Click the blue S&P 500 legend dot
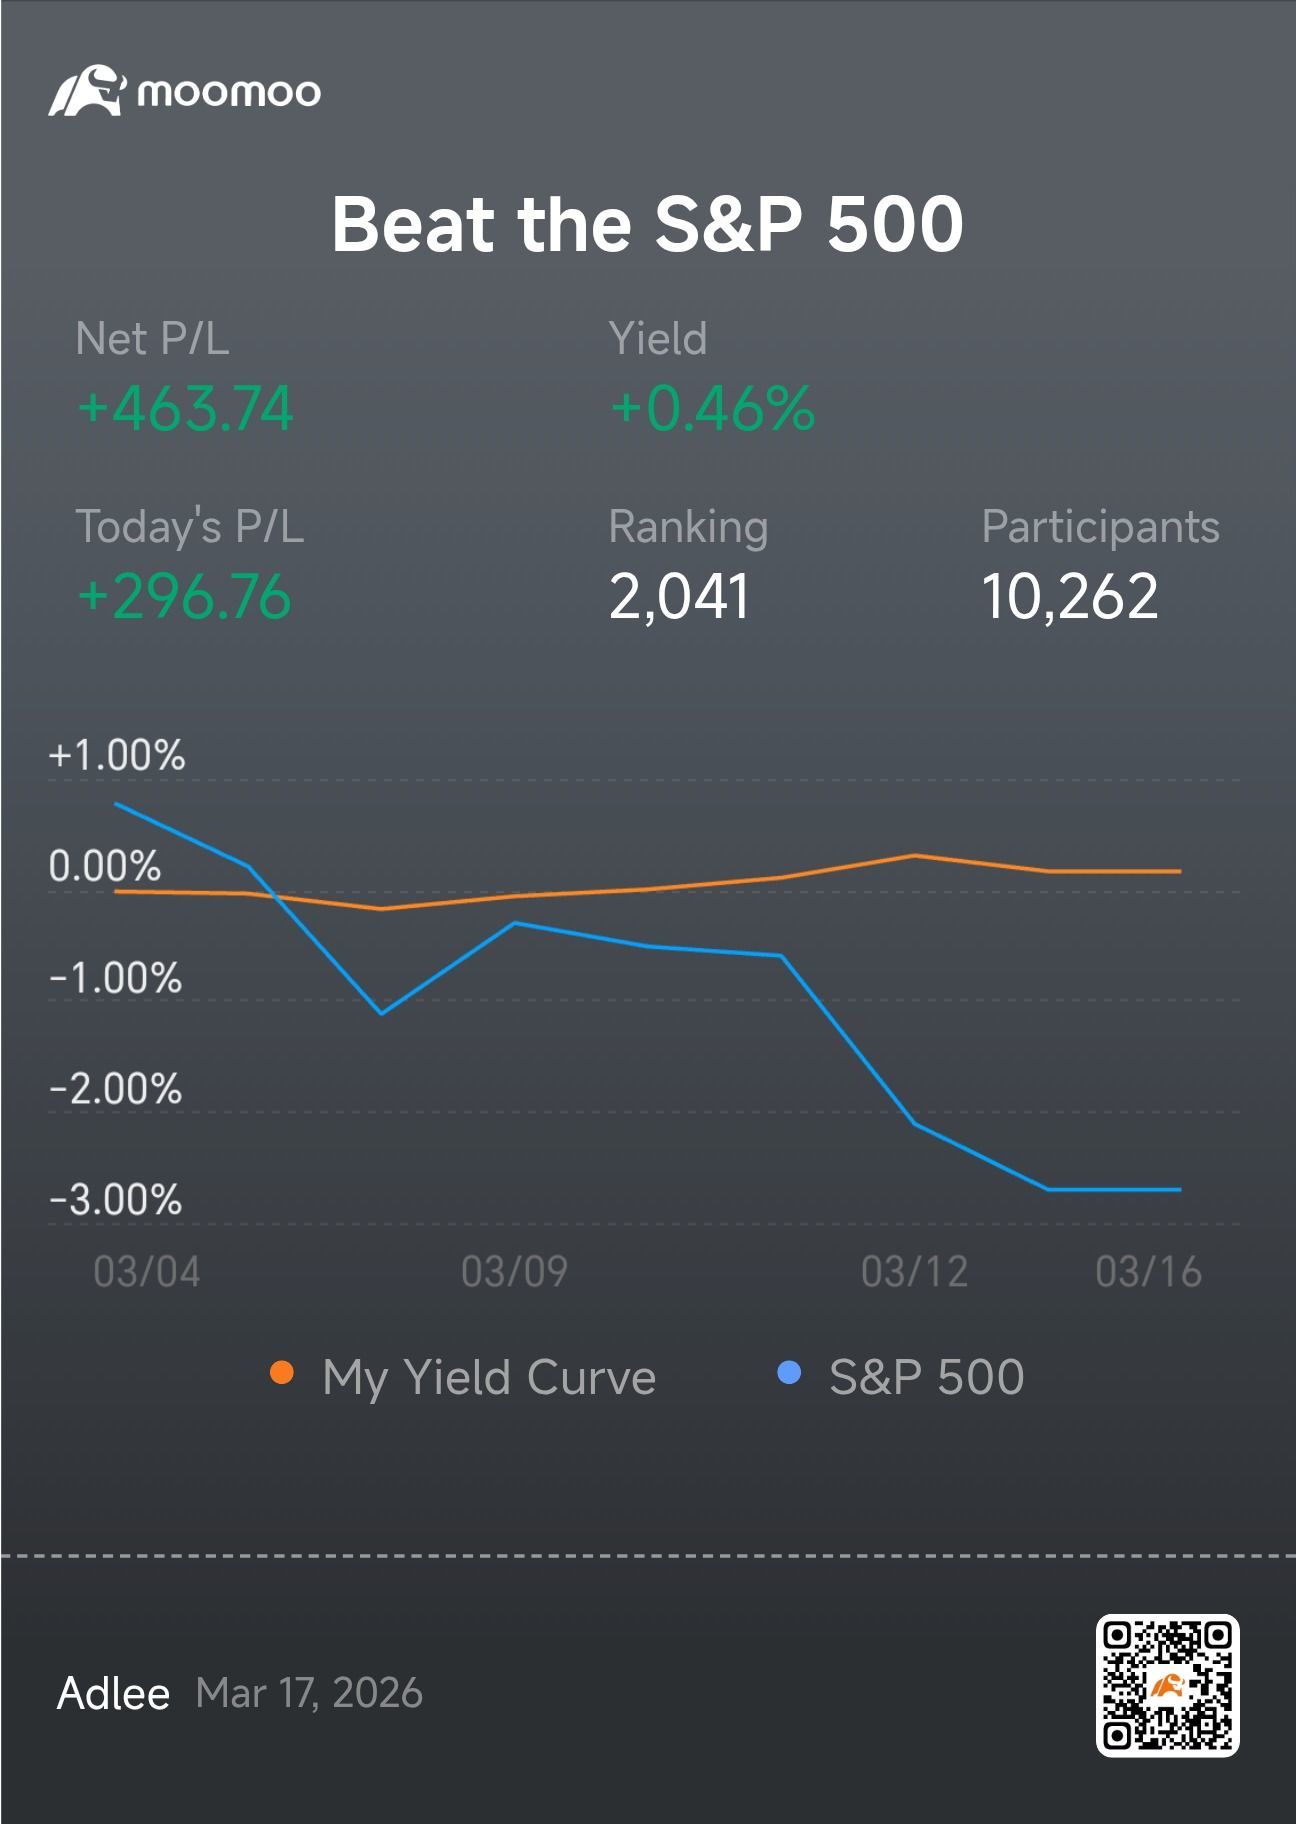 (x=789, y=1373)
